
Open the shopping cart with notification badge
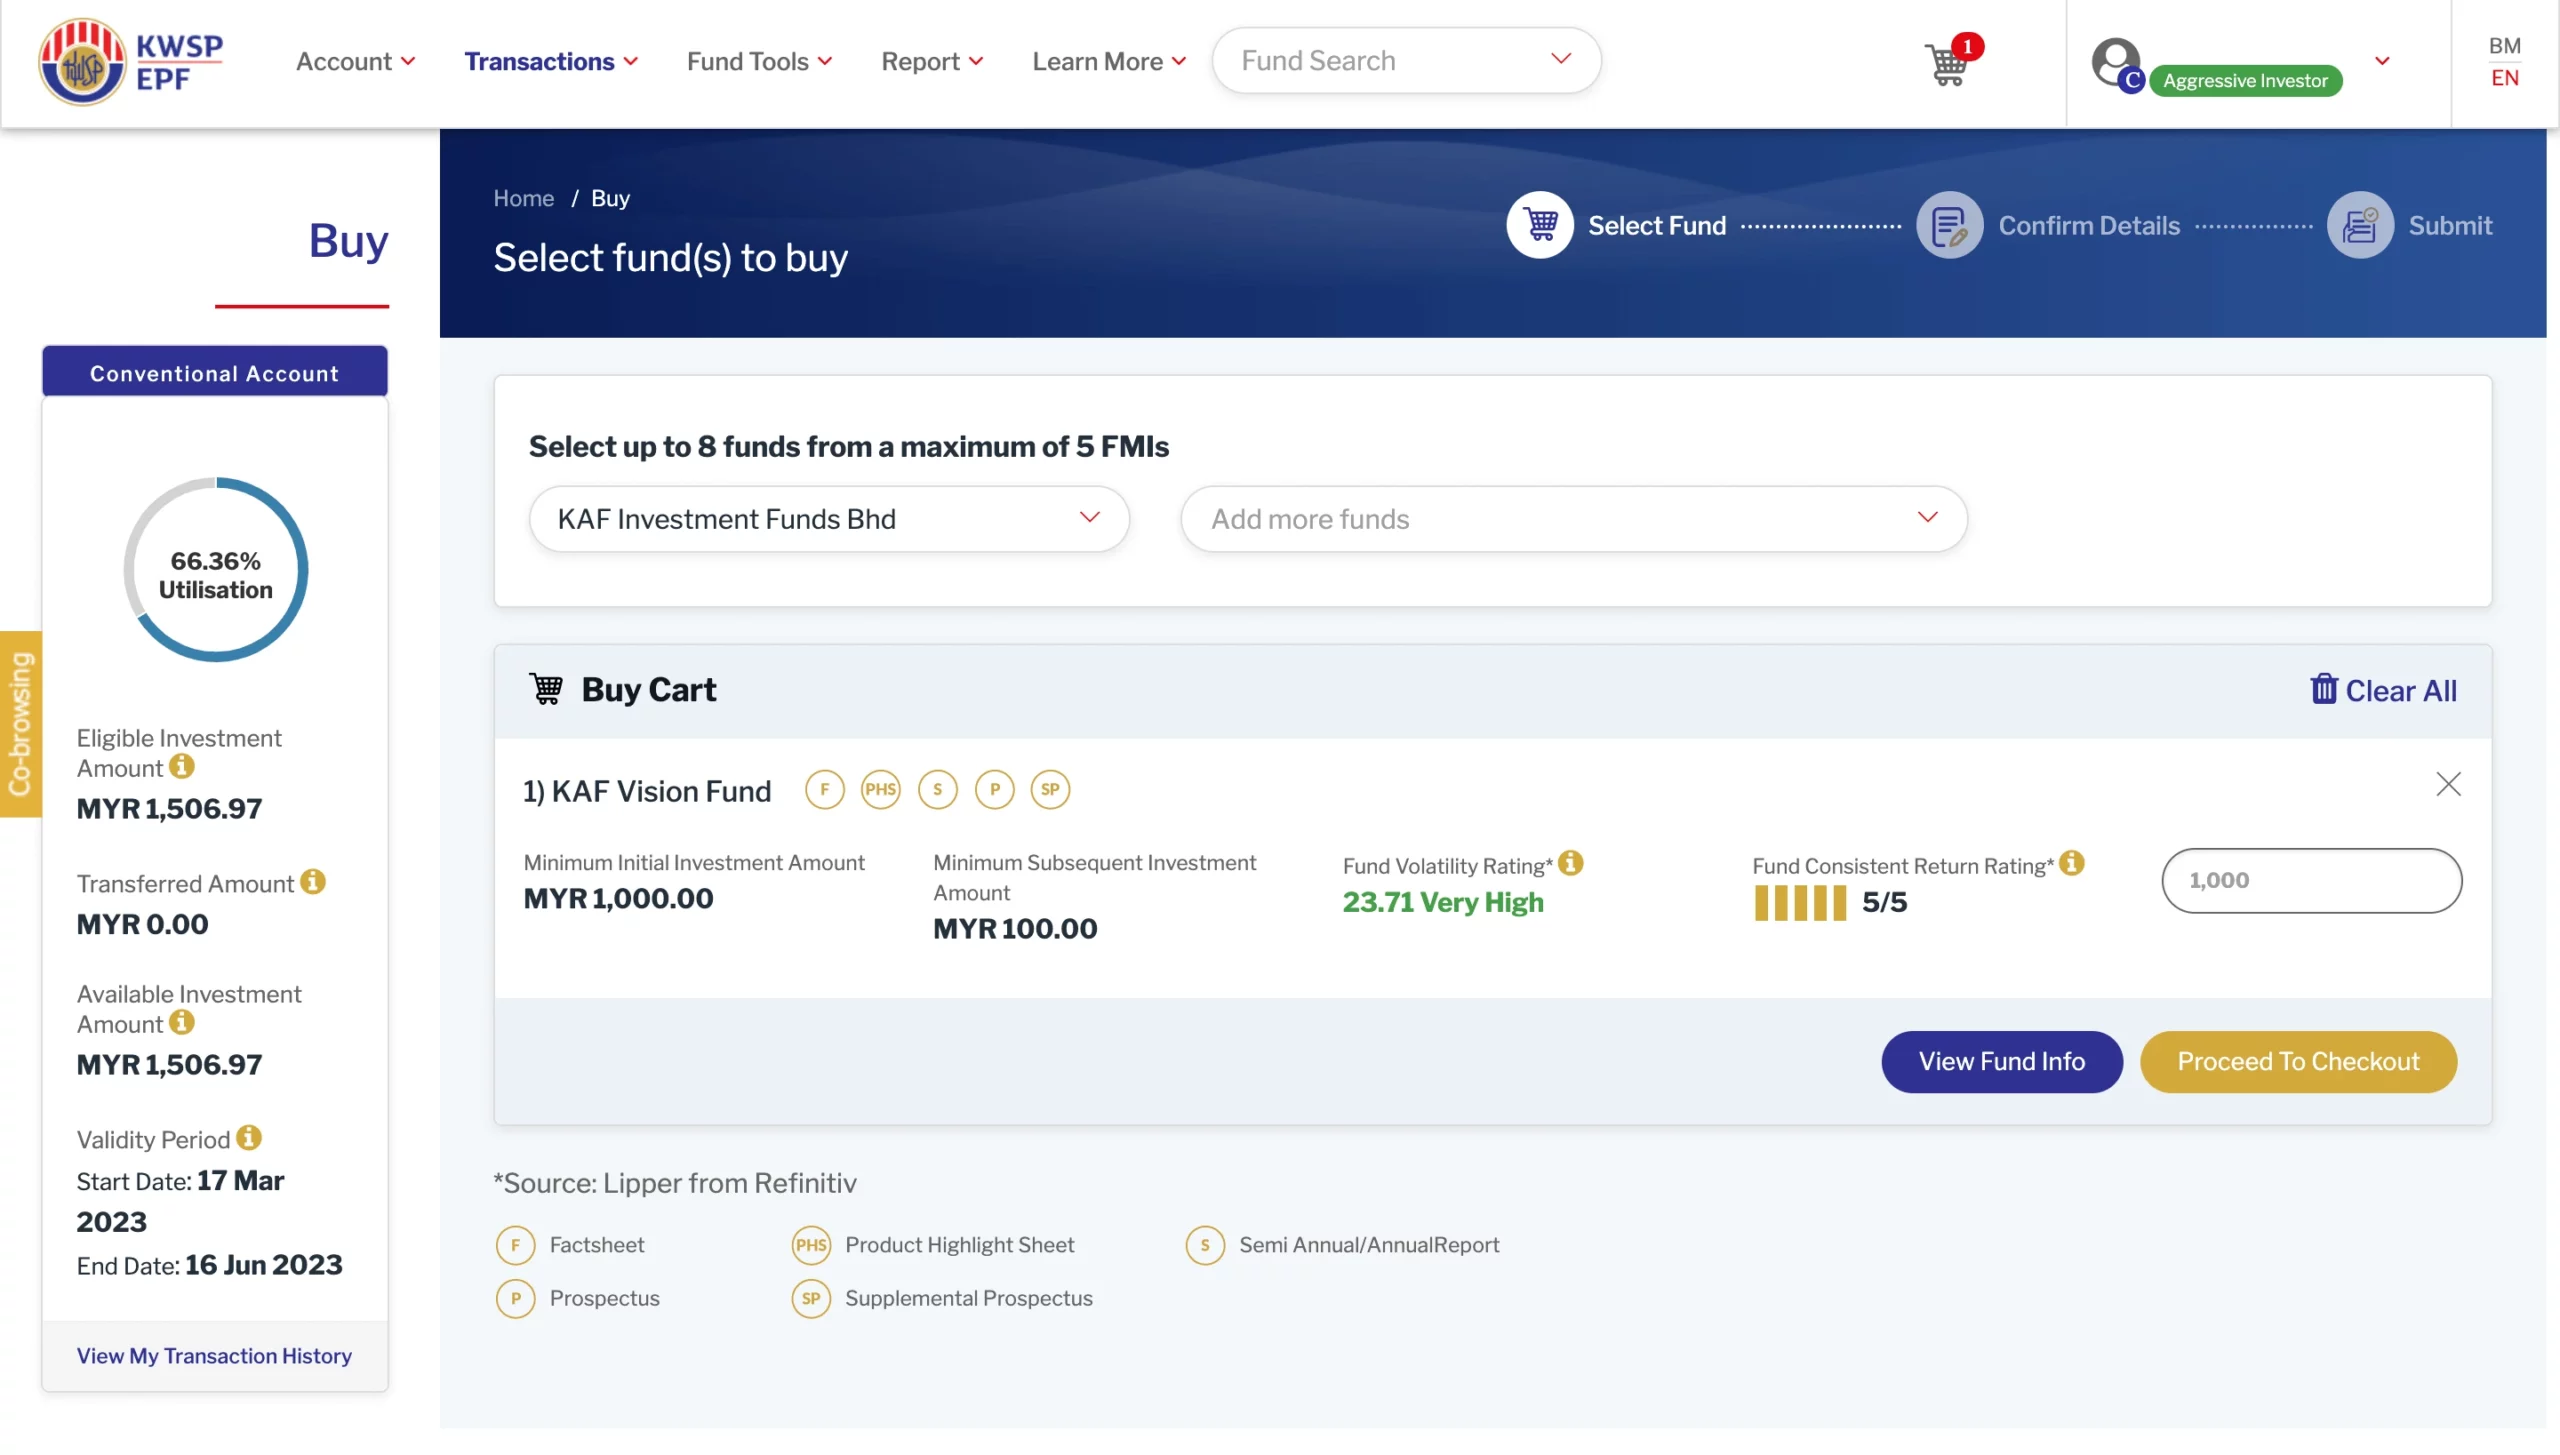[1950, 64]
